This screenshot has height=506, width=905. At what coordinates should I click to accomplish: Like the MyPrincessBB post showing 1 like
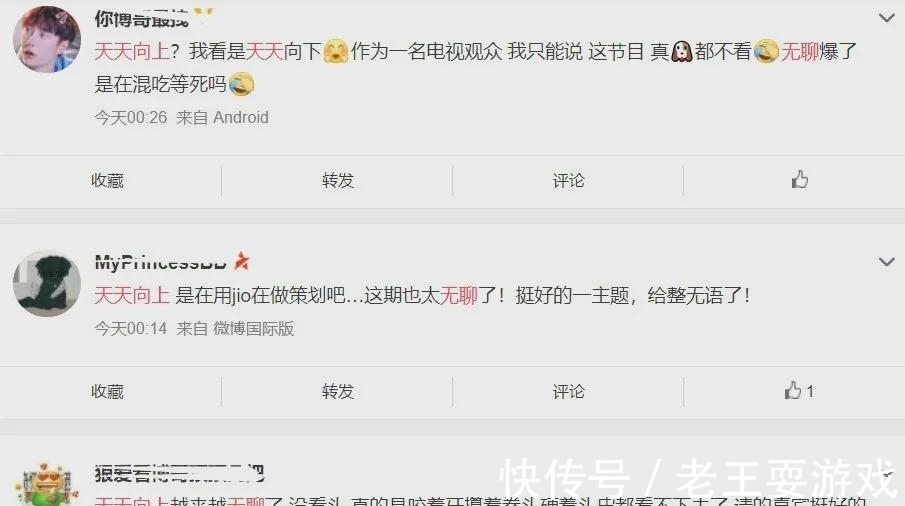pos(799,391)
